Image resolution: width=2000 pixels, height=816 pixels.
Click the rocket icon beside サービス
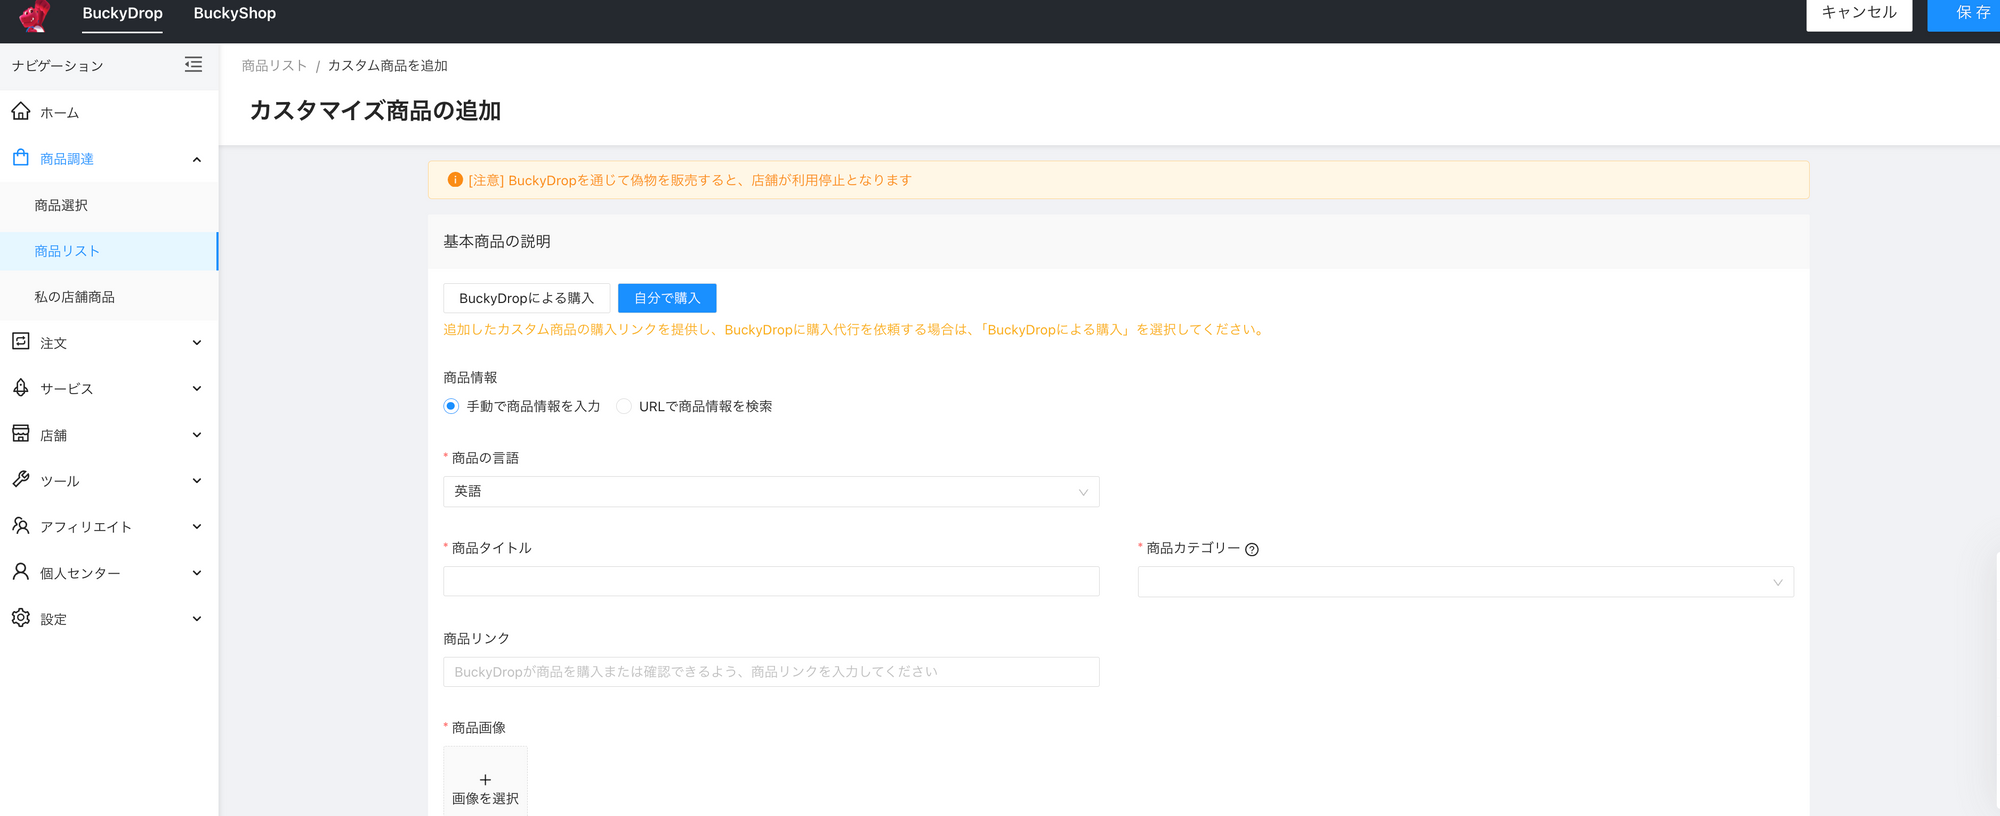click(21, 387)
